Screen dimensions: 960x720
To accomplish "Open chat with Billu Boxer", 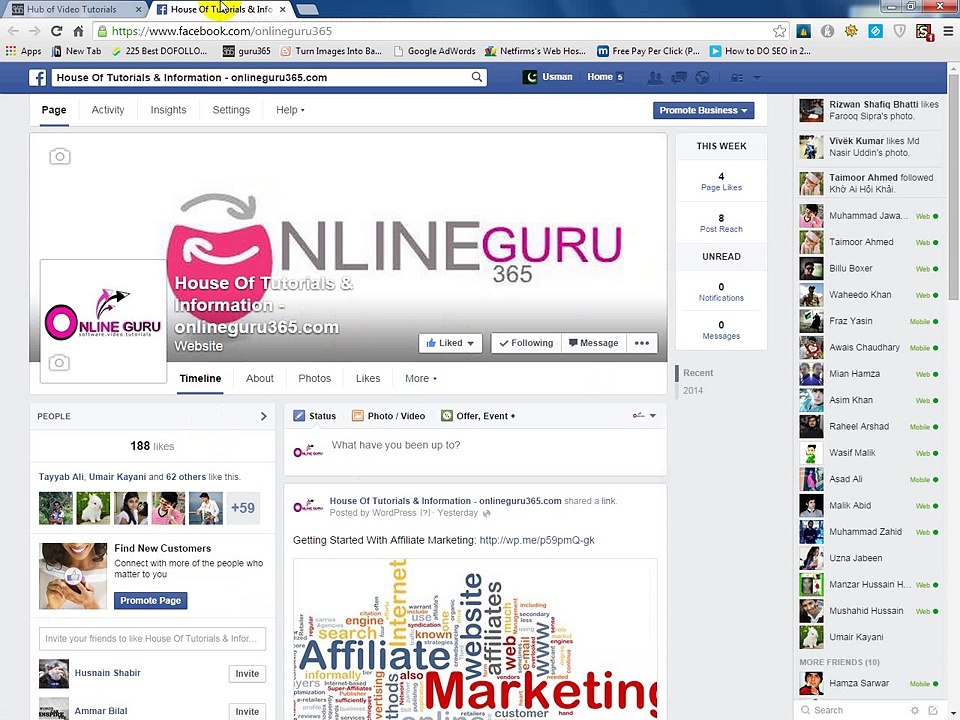I will pos(869,268).
